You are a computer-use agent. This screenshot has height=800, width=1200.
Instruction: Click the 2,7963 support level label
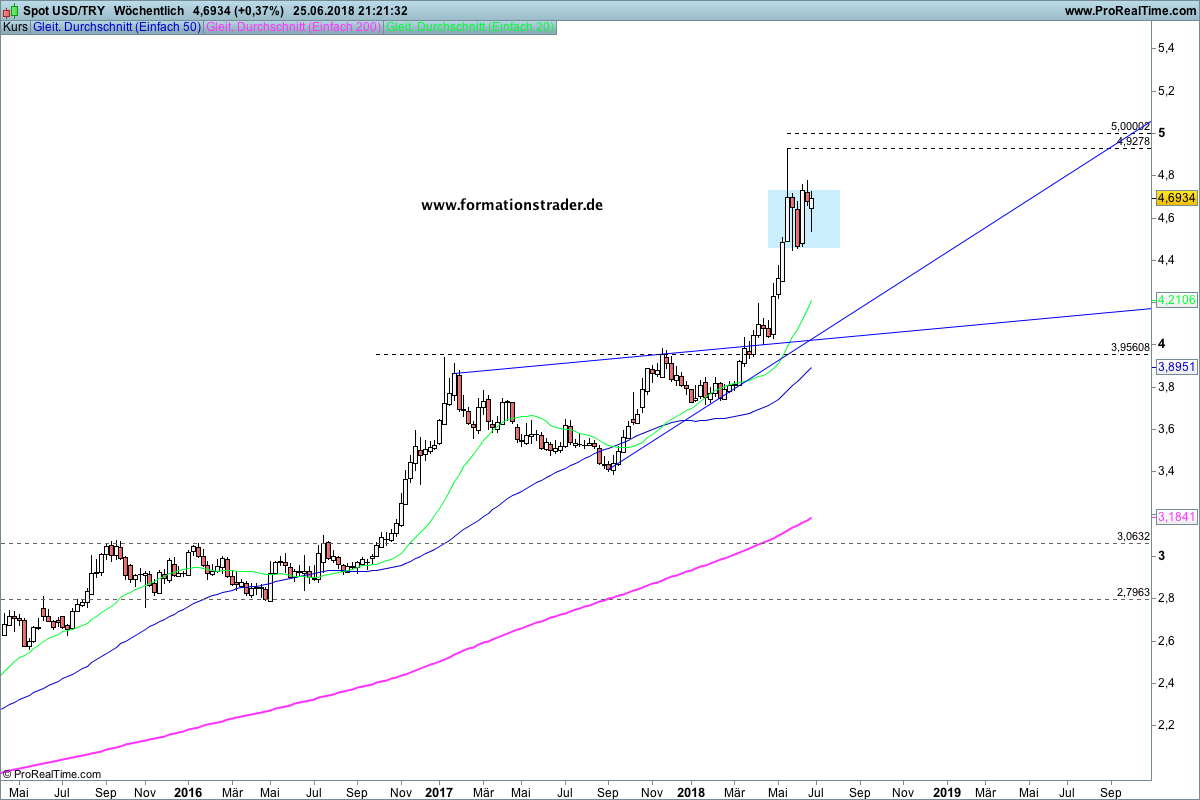click(1134, 592)
